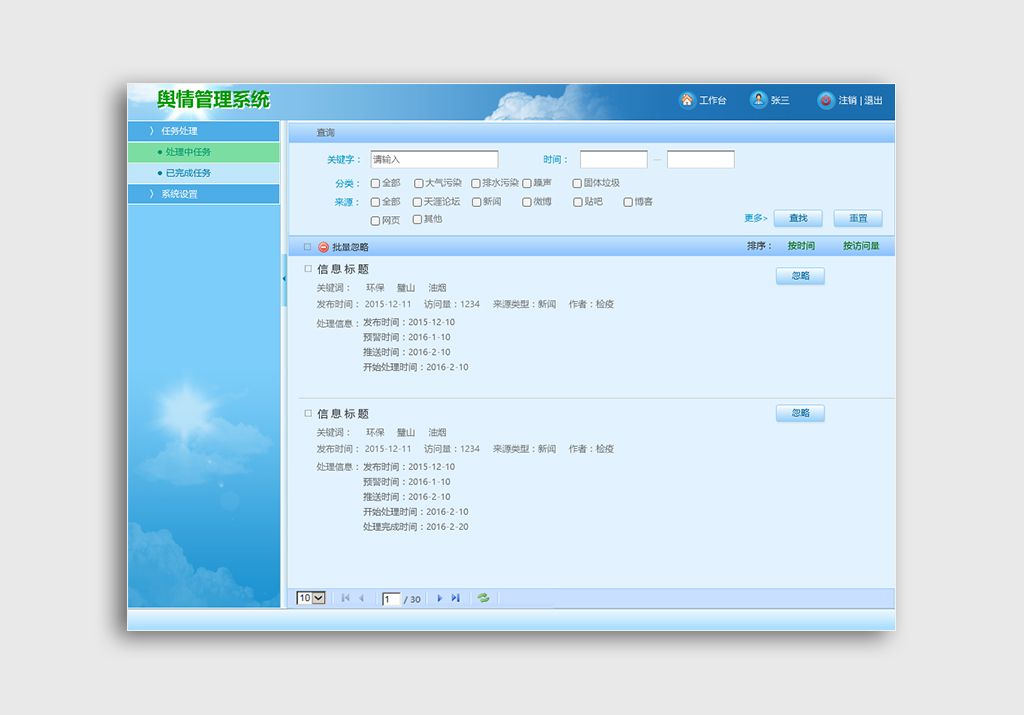Open the title of the first 信息标题 entry
The height and width of the screenshot is (715, 1024).
pos(343,269)
